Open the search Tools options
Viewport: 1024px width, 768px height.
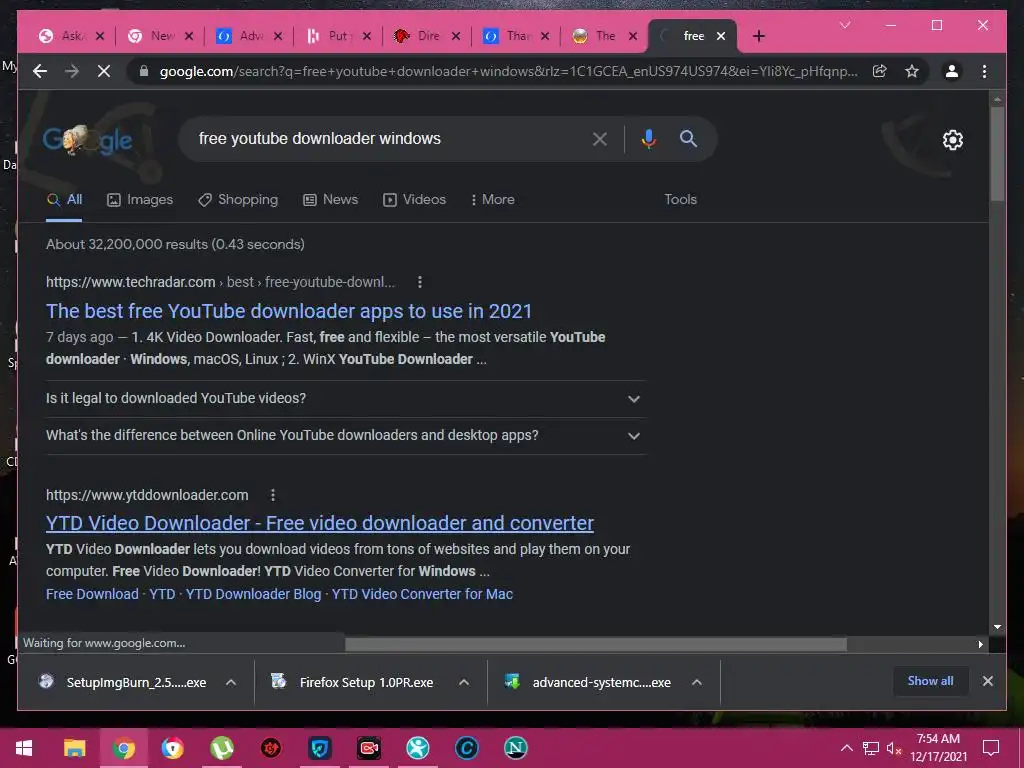point(680,199)
